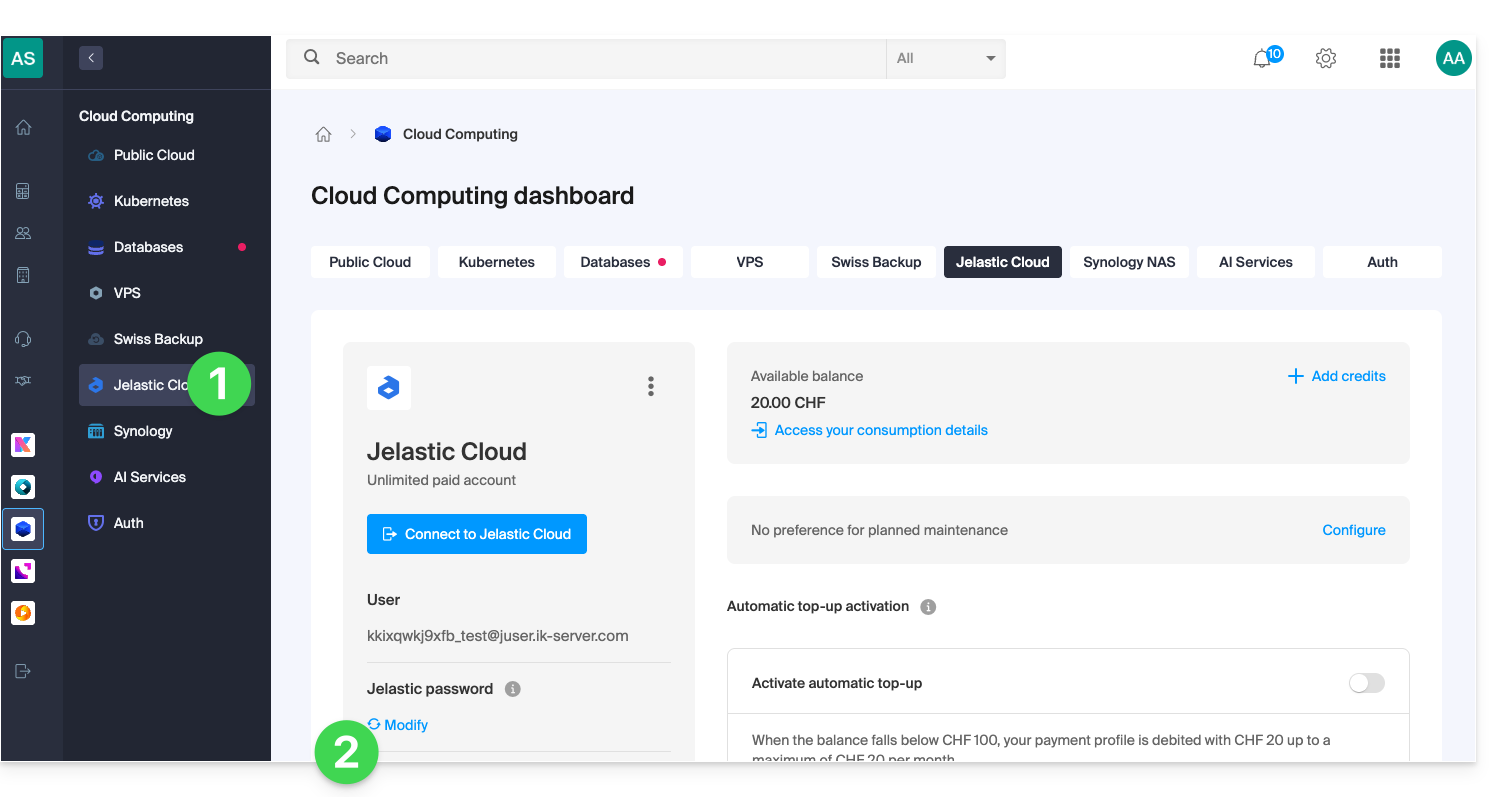This screenshot has width=1511, height=797.
Task: Open the users icon in left rail
Action: [x=23, y=233]
